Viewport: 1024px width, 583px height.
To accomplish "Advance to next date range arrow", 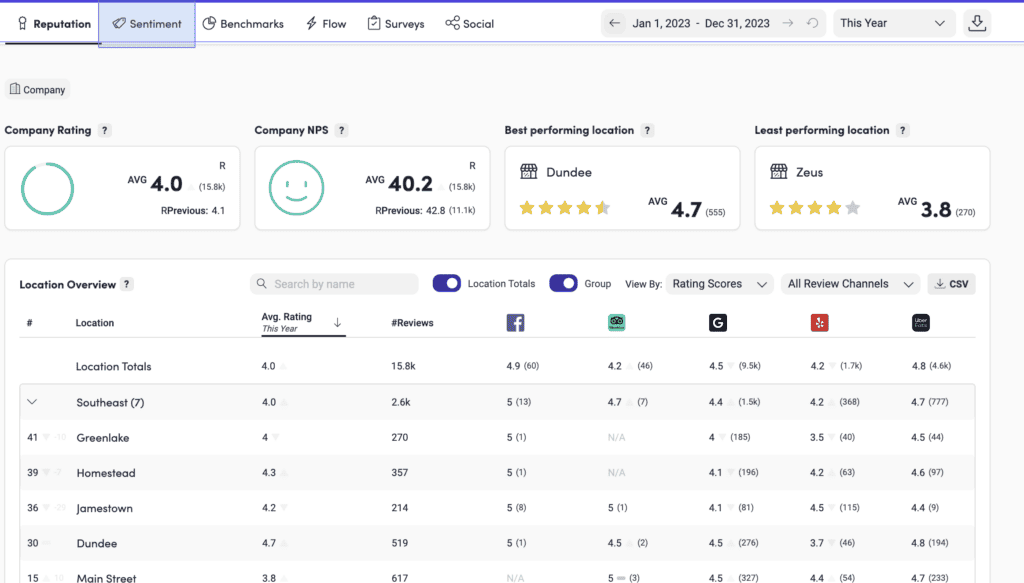I will 788,24.
